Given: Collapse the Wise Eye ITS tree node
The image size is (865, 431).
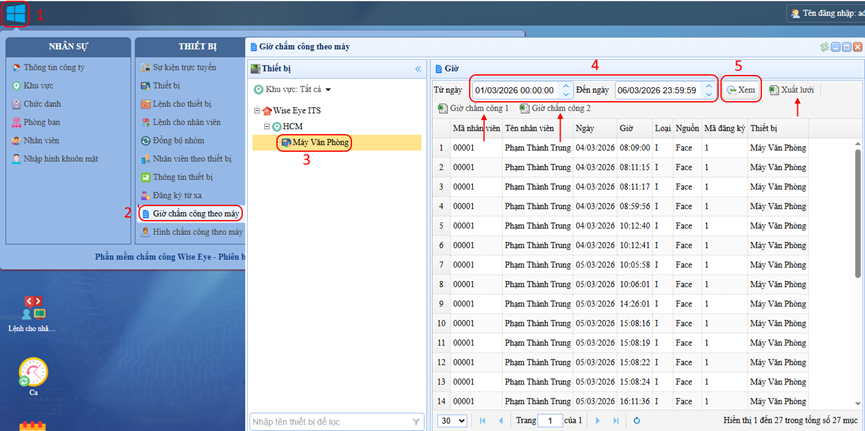Looking at the screenshot, I should tap(257, 110).
